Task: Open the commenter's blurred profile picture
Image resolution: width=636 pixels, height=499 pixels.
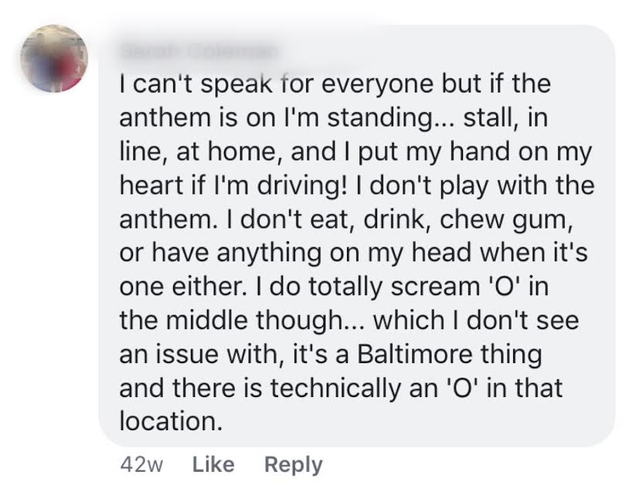Action: tap(54, 59)
